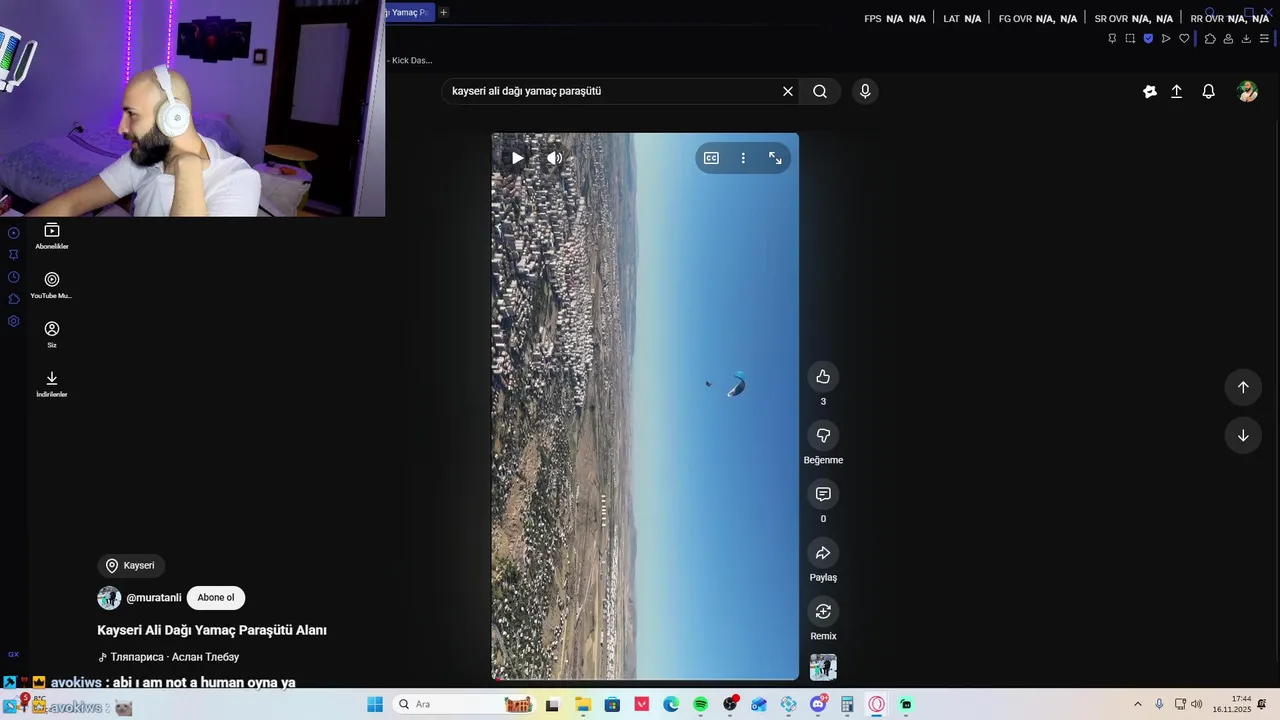Open browser easy setup menu
Image resolution: width=1280 pixels, height=720 pixels.
[1264, 39]
